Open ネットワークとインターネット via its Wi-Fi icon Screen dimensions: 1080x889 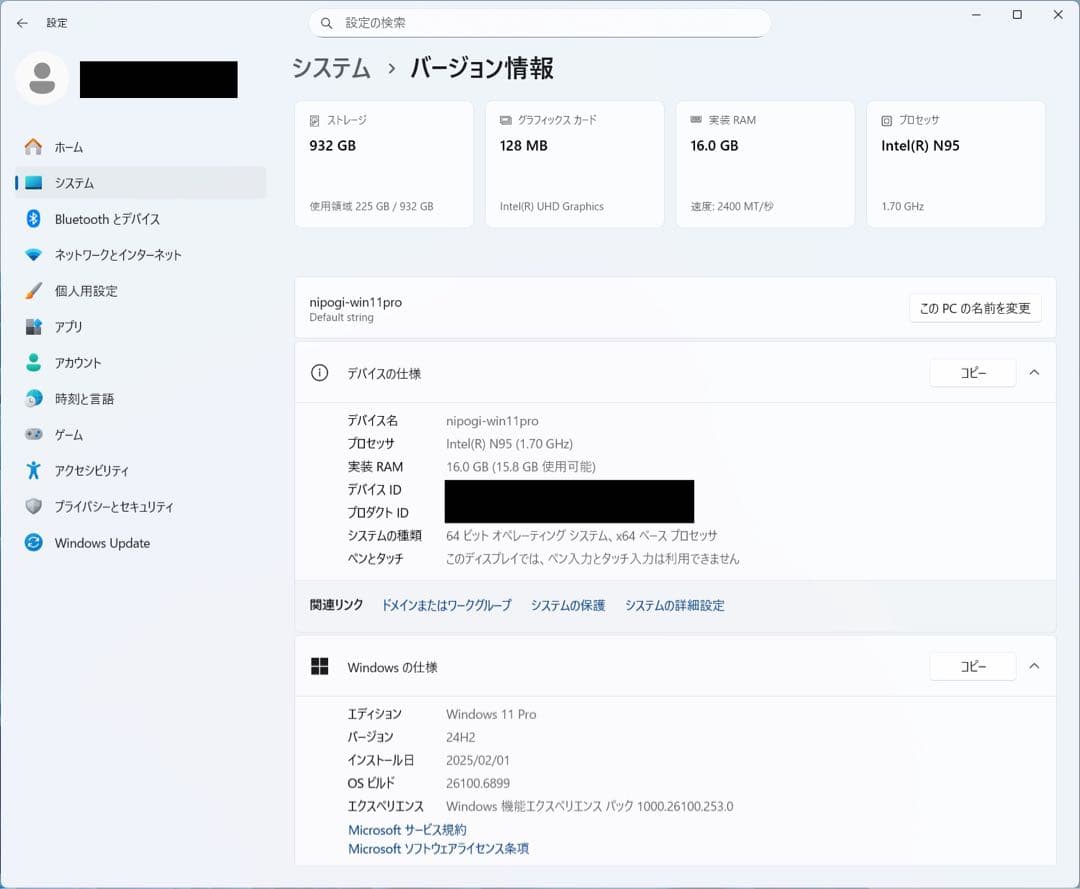(x=33, y=255)
